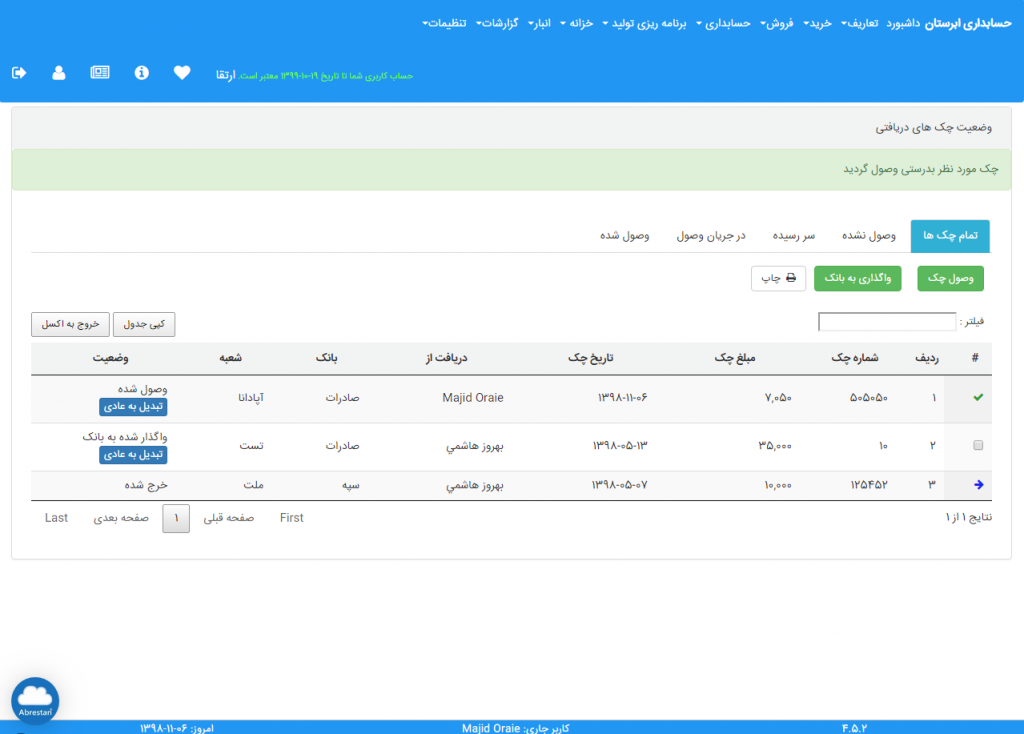This screenshot has width=1024, height=734.
Task: Sort by بانک column header
Action: coord(327,358)
